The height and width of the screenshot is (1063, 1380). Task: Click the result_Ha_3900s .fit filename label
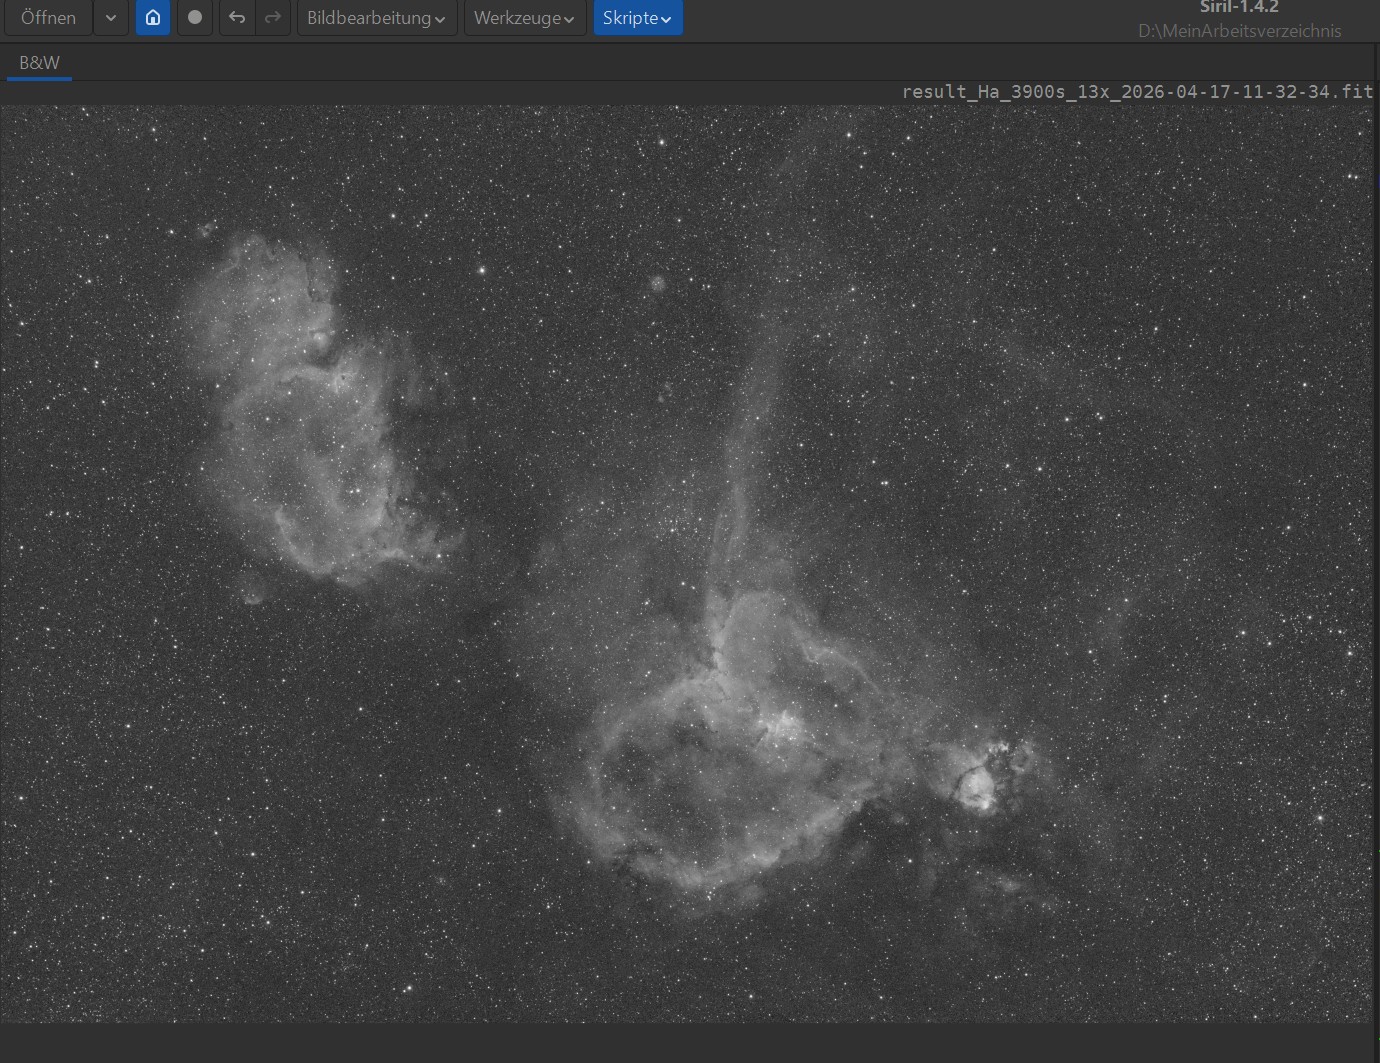[x=1137, y=92]
